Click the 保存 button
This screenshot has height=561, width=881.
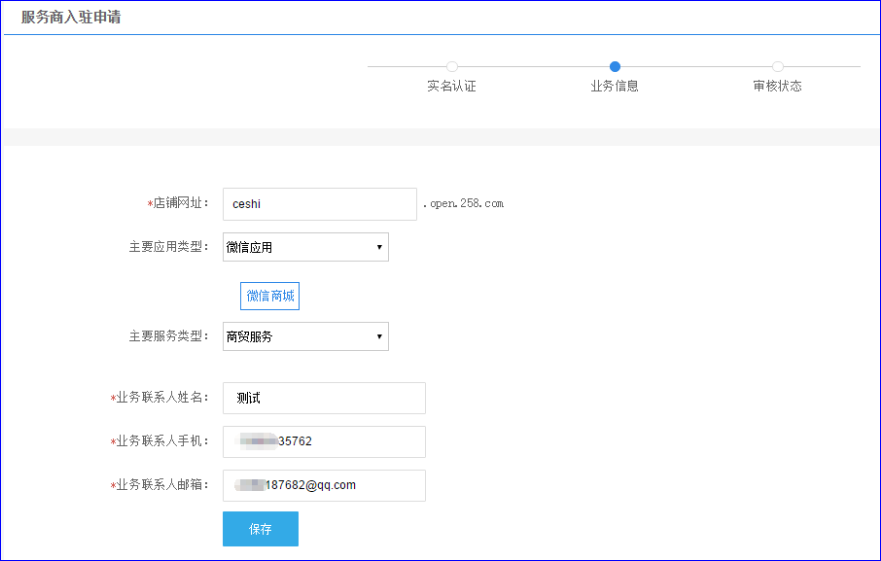261,529
